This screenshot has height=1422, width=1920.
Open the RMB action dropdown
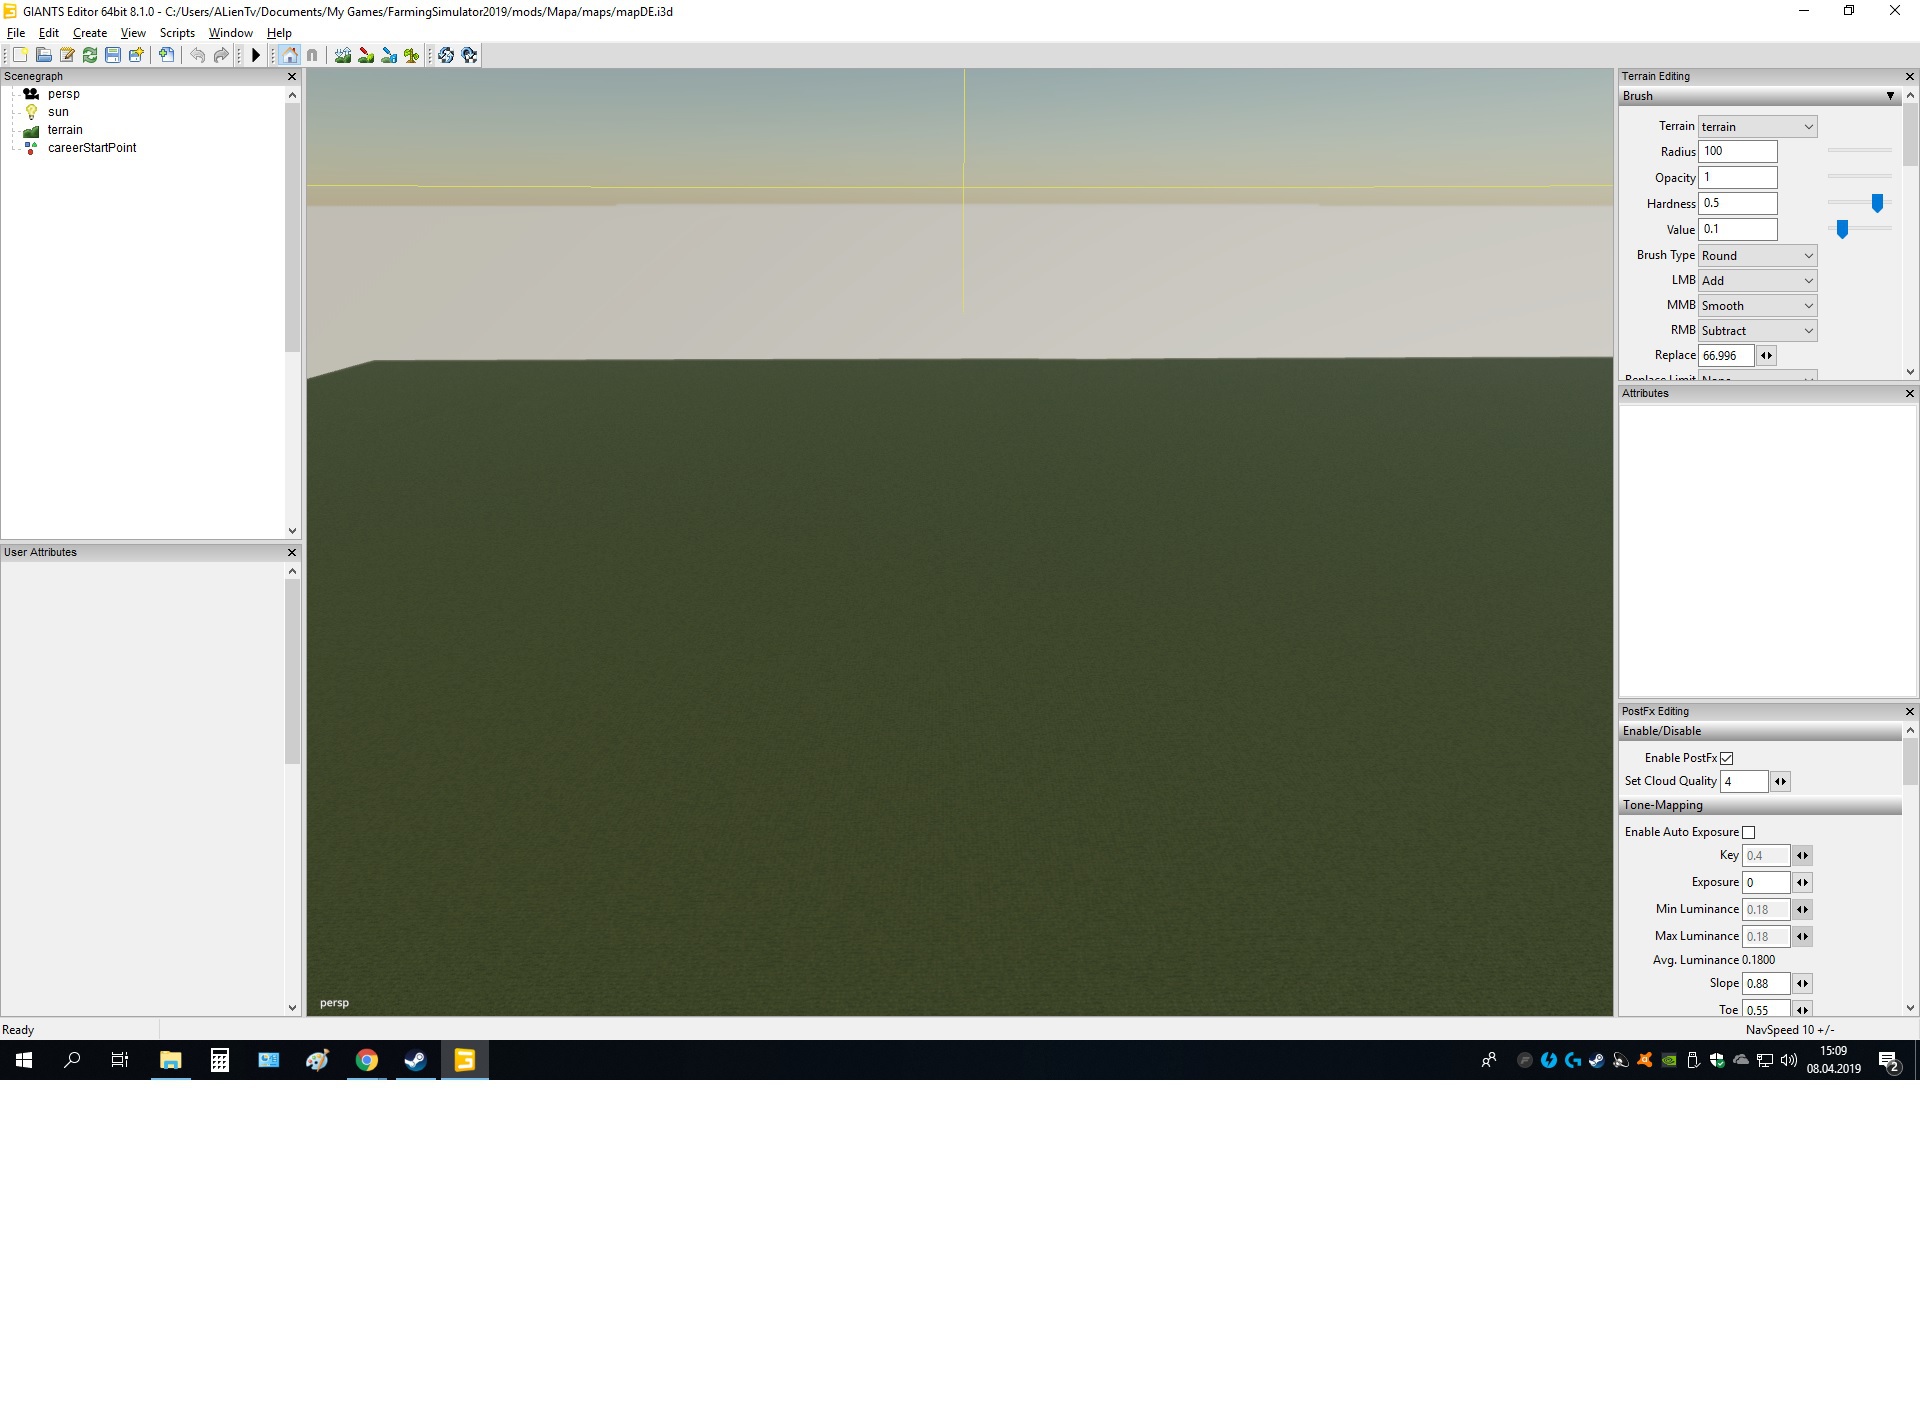(1758, 331)
